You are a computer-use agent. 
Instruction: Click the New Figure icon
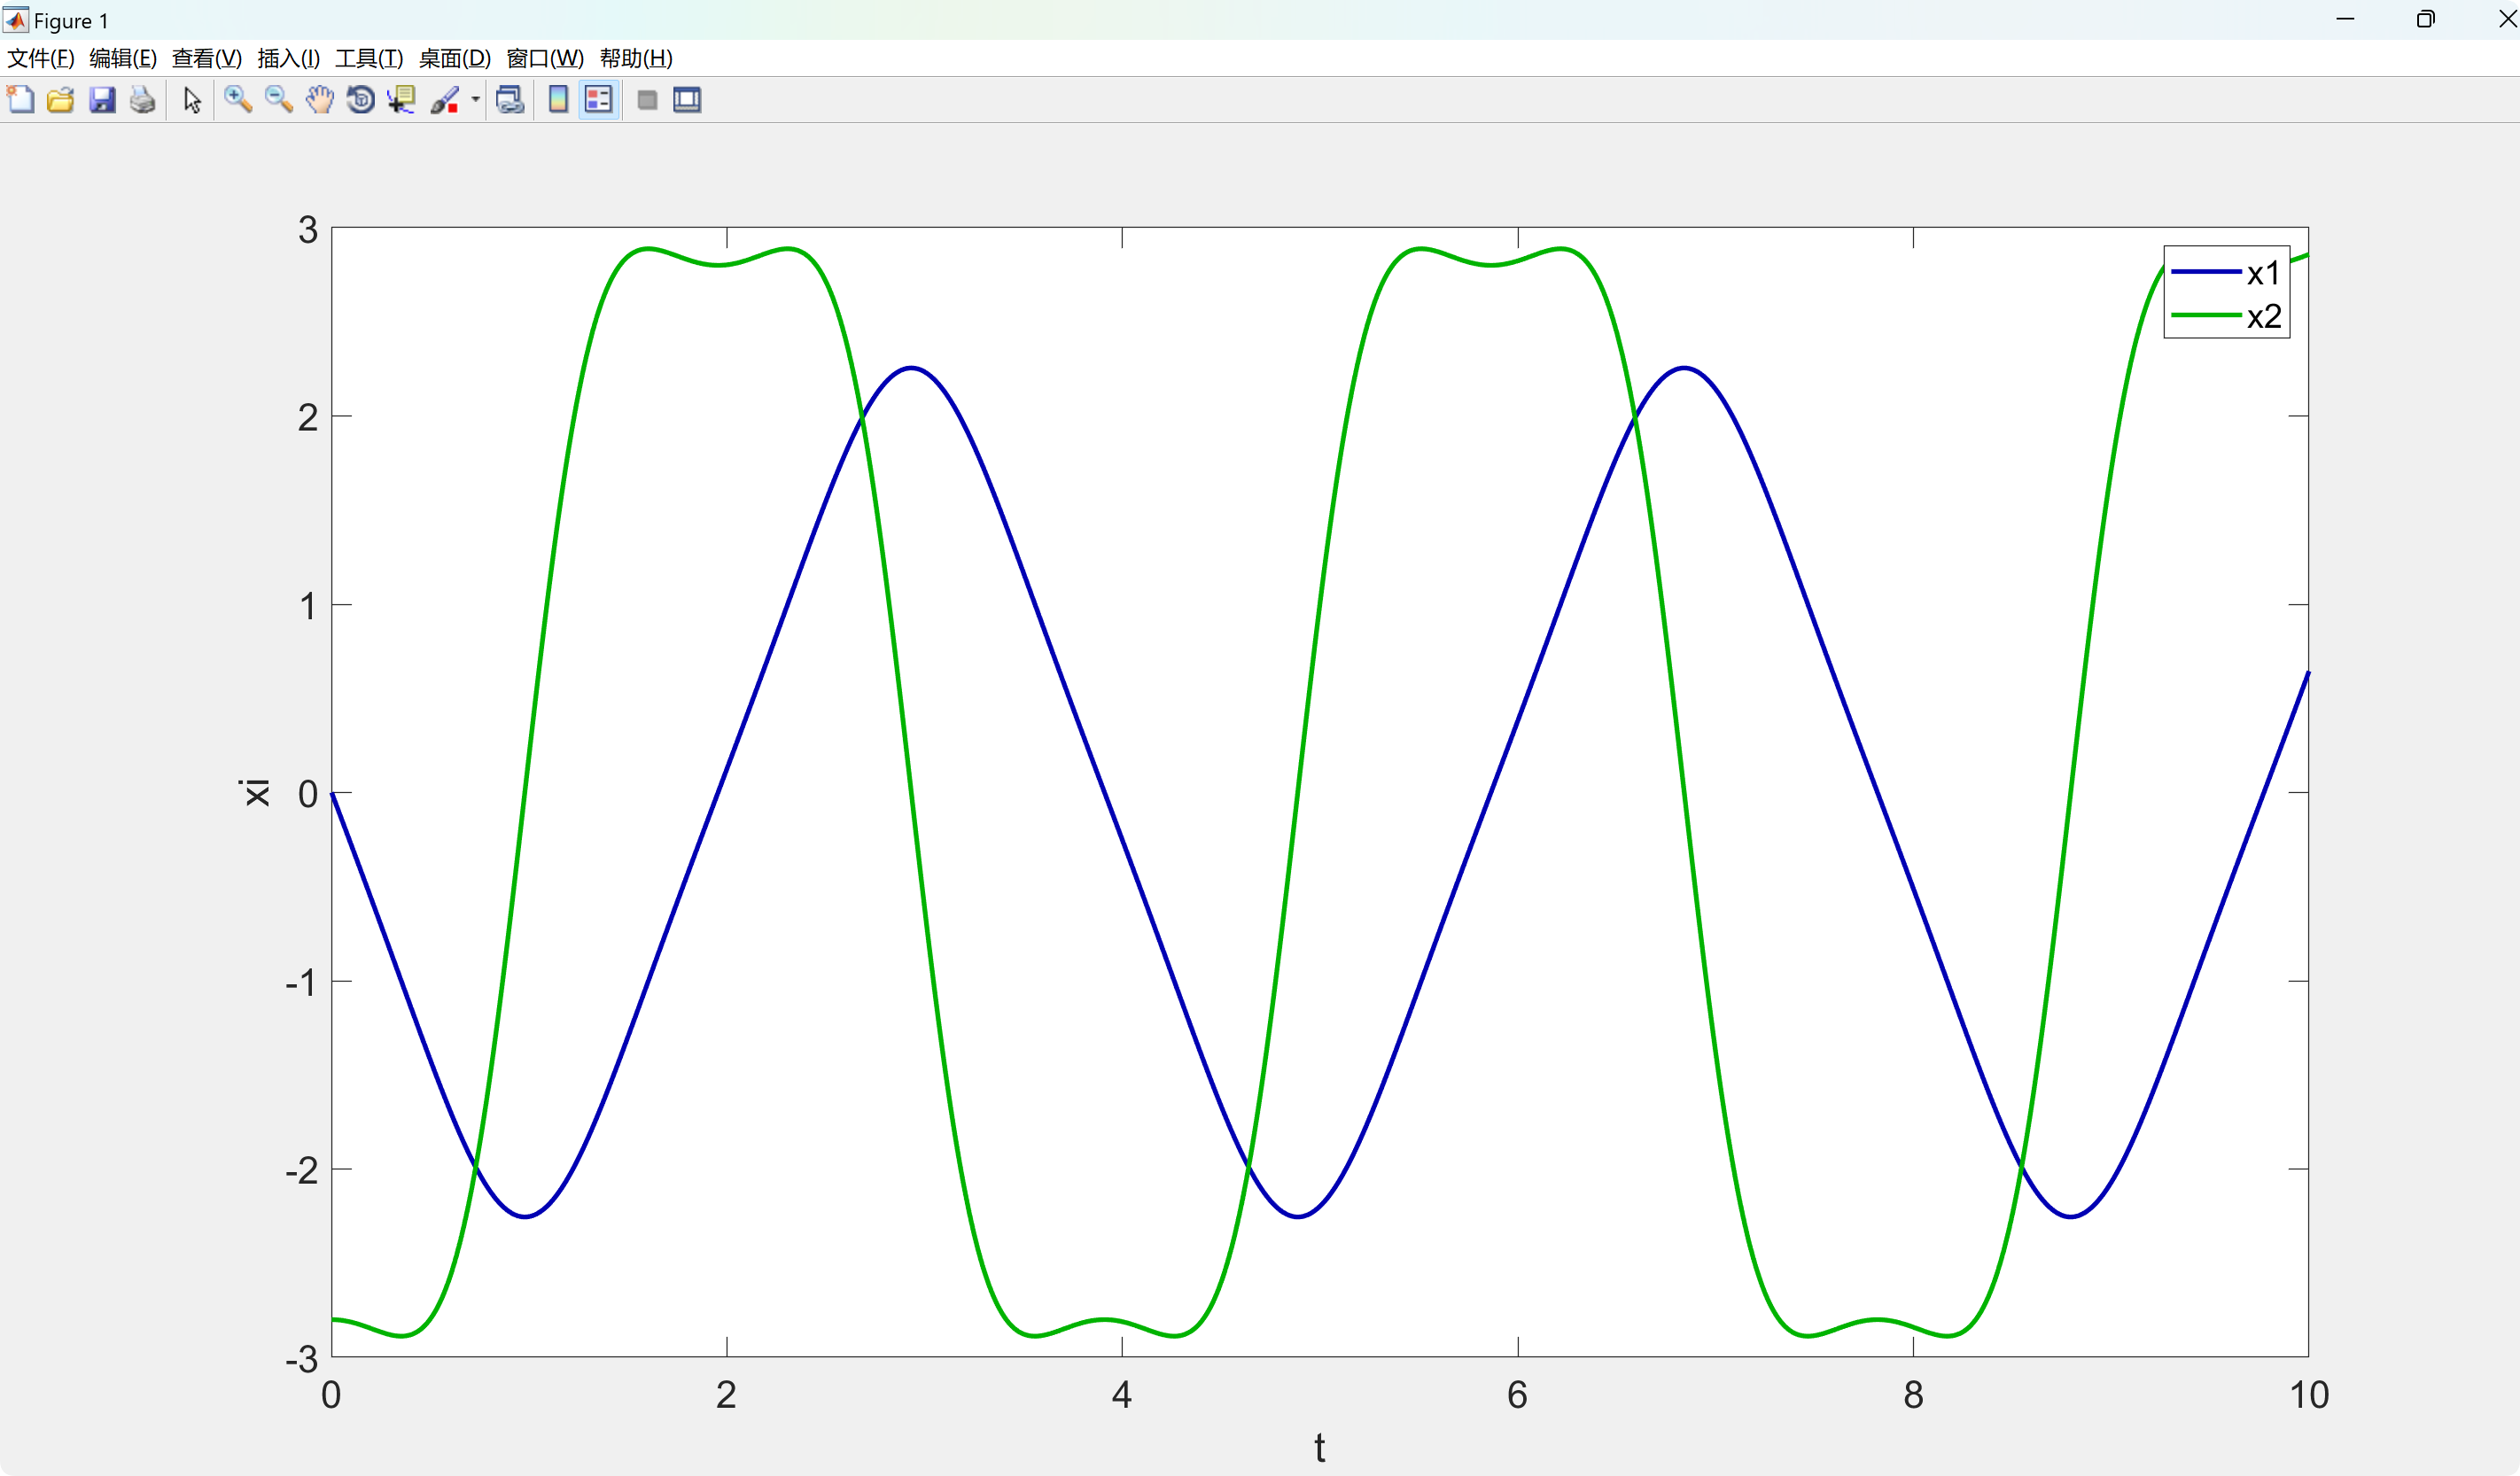[21, 100]
